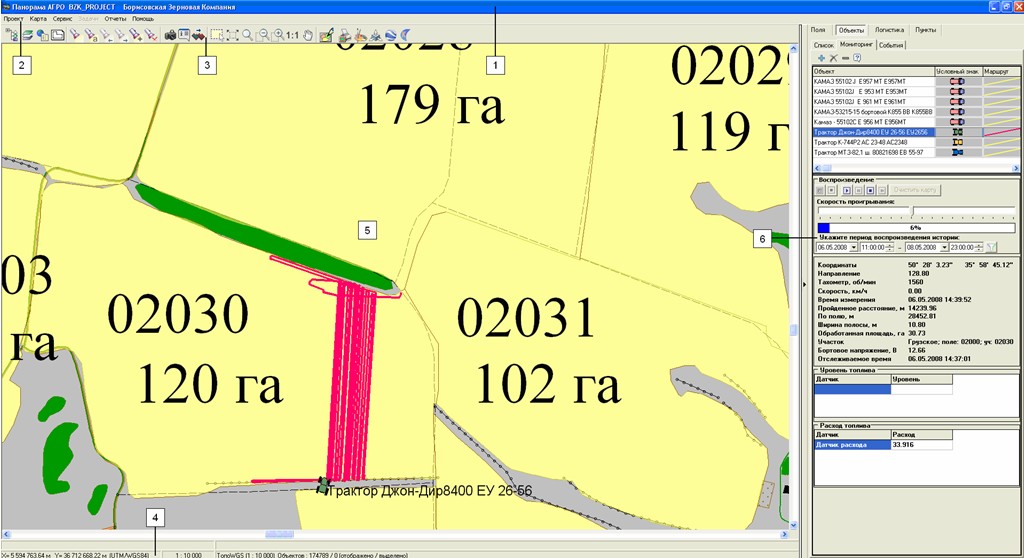Open the start date 06.05.2008 dropdown
This screenshot has height=558, width=1024.
click(x=852, y=247)
